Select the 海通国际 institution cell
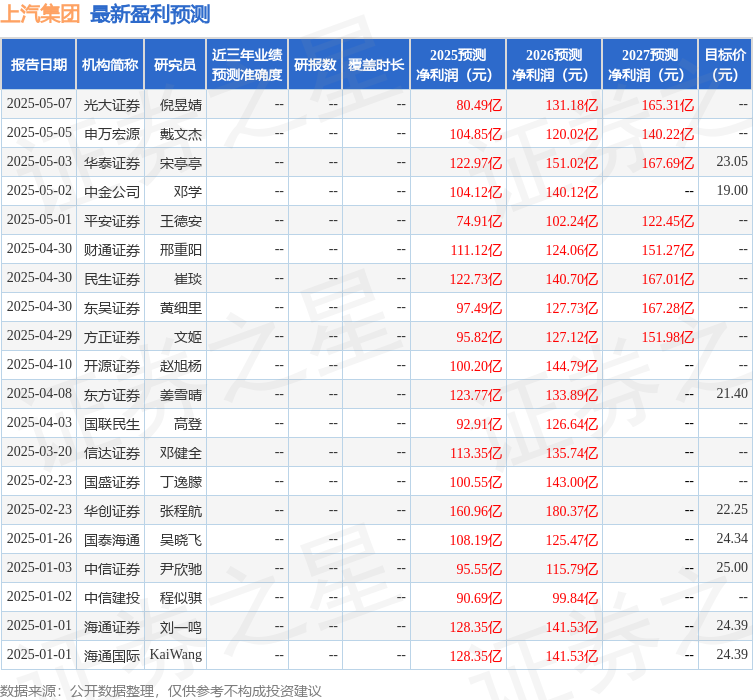 click(112, 656)
